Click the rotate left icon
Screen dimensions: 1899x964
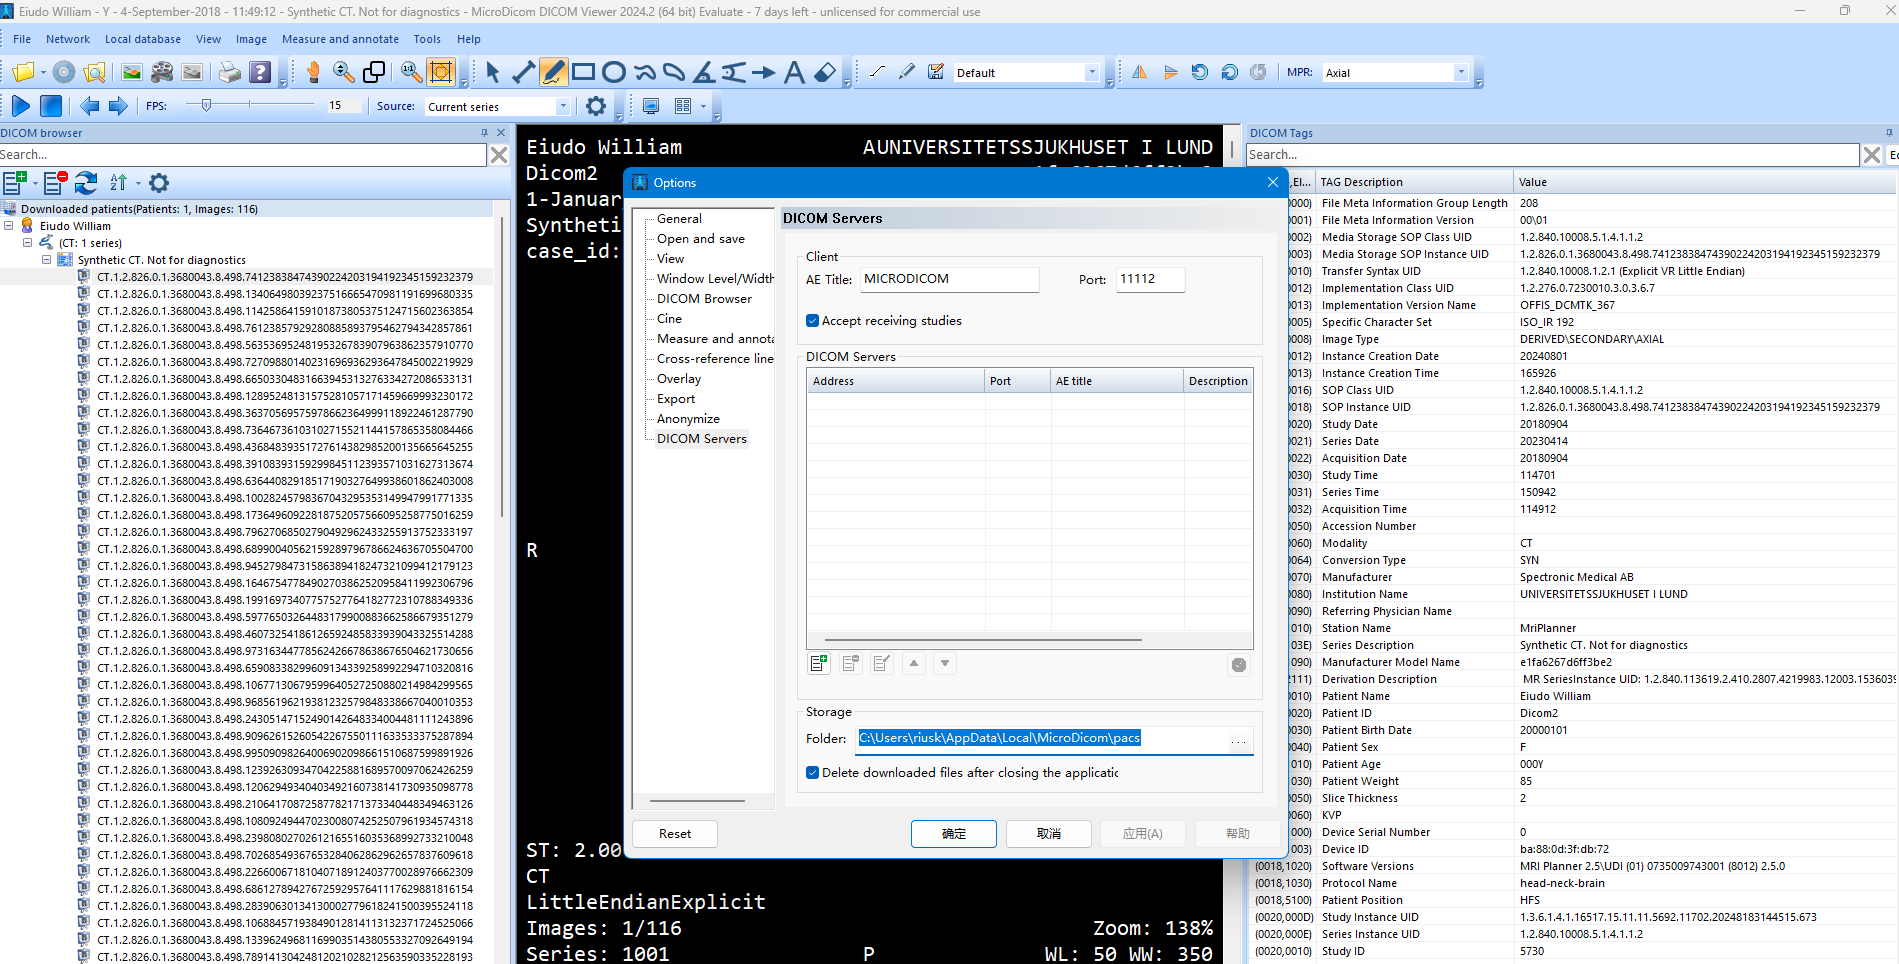pos(1200,72)
